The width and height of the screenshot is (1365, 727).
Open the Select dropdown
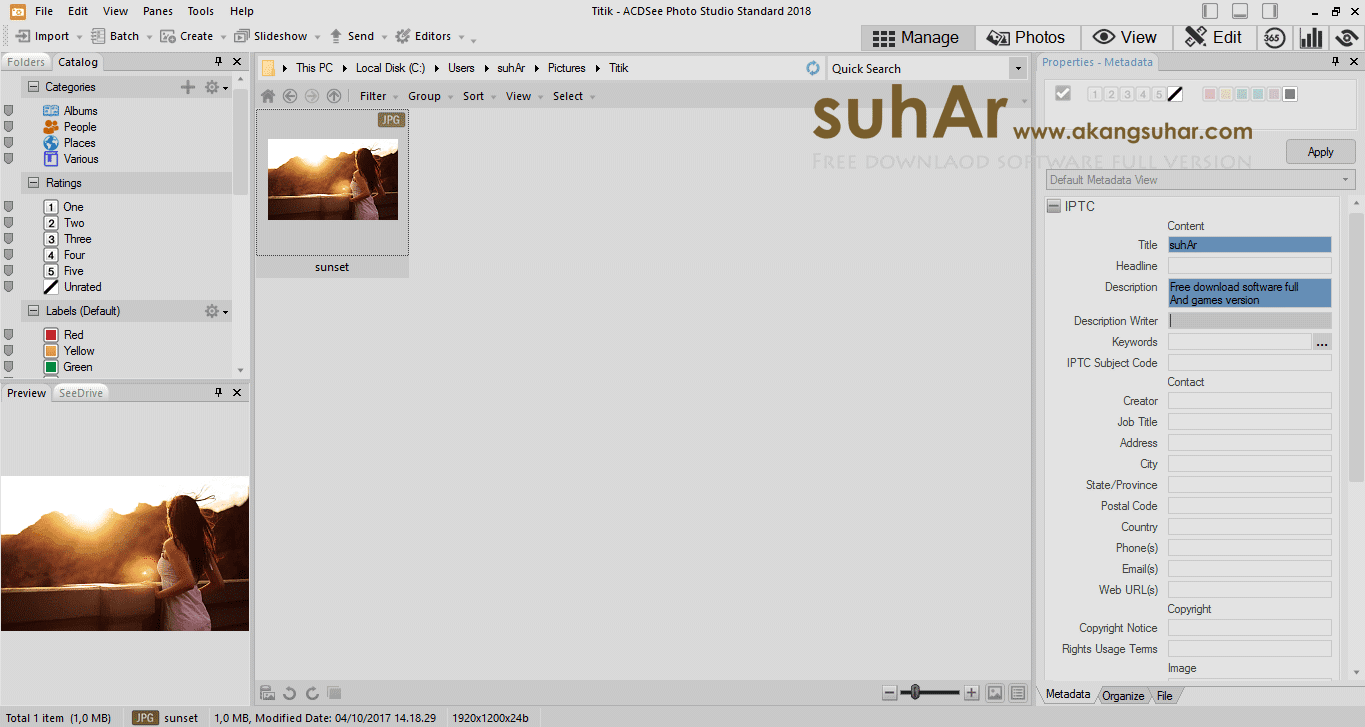[x=574, y=96]
